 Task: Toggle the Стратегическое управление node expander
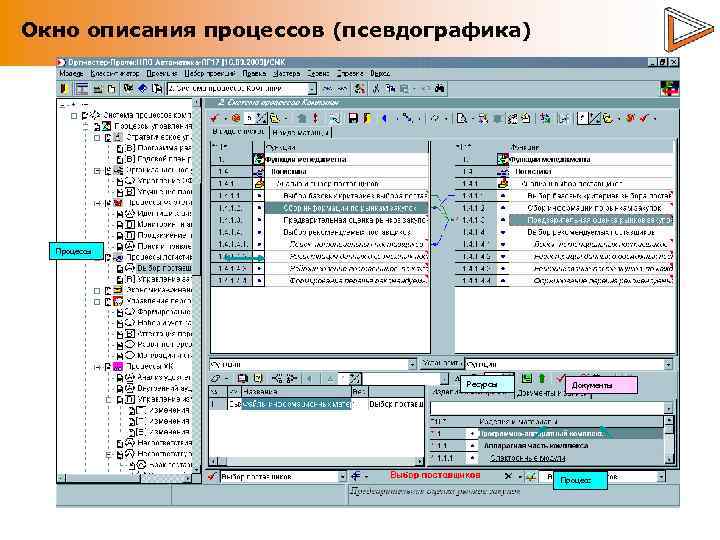pyautogui.click(x=97, y=138)
